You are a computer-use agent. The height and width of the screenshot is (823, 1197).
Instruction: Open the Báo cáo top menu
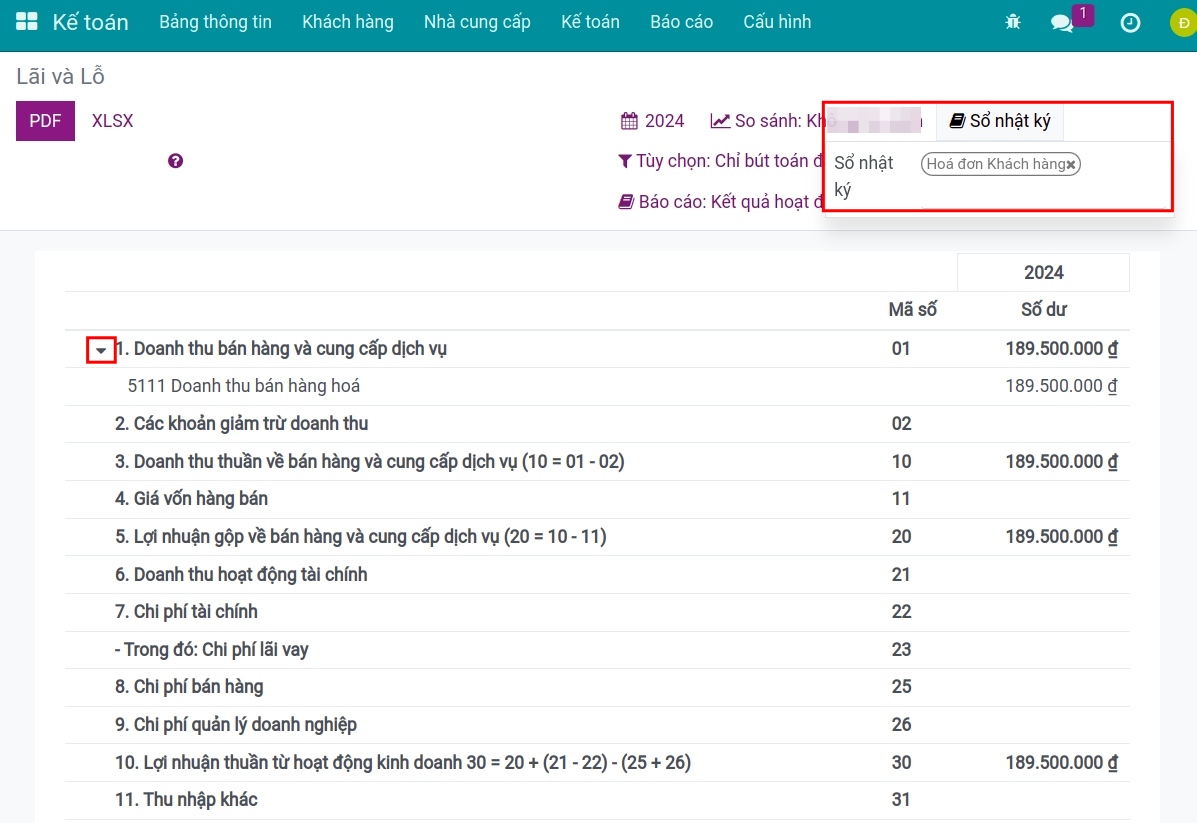point(681,22)
